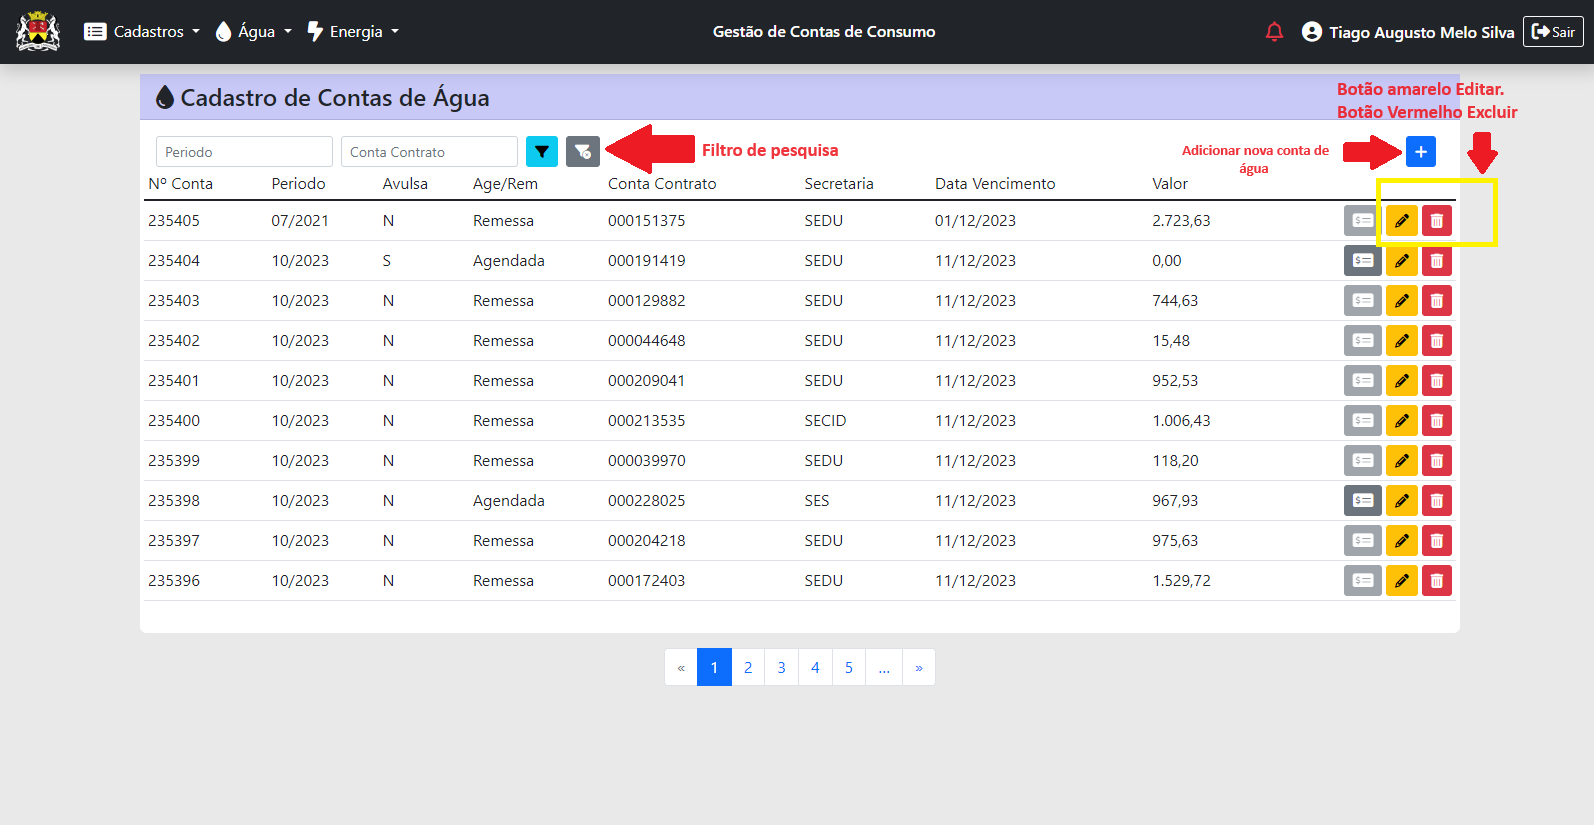Click the Agendada cell in row 235398

[509, 500]
